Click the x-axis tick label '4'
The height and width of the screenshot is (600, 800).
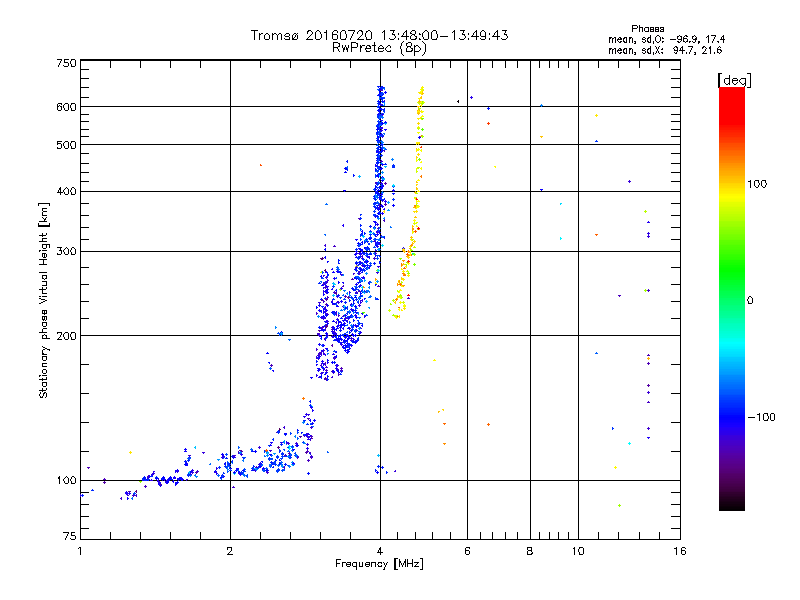click(380, 551)
